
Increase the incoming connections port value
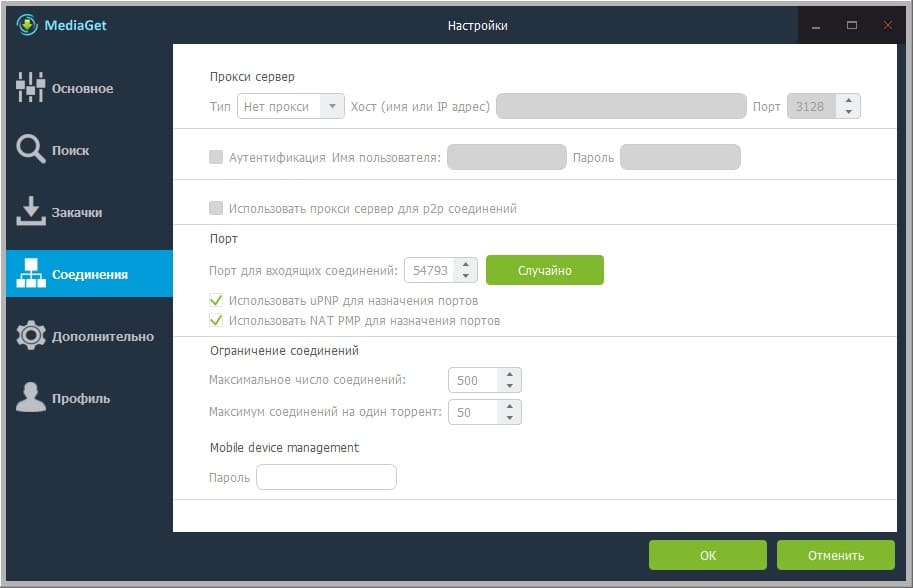tap(465, 265)
